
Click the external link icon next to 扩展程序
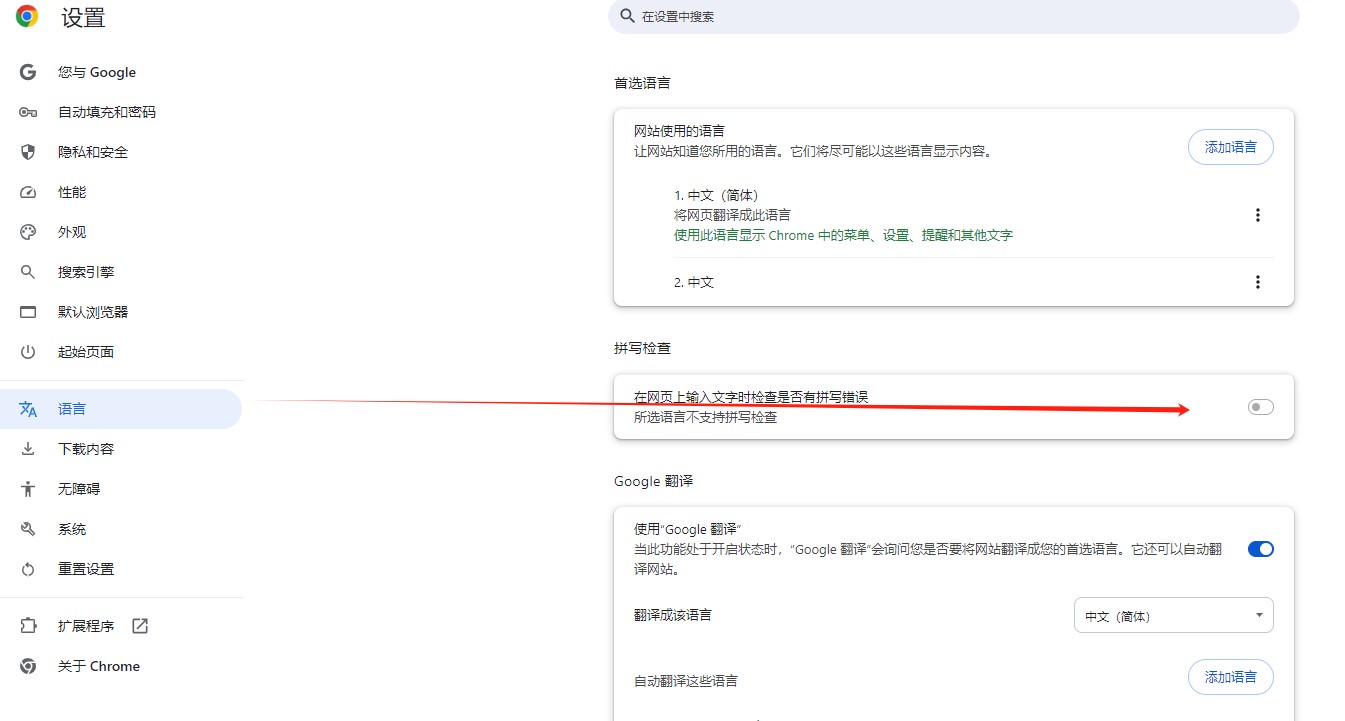[140, 626]
